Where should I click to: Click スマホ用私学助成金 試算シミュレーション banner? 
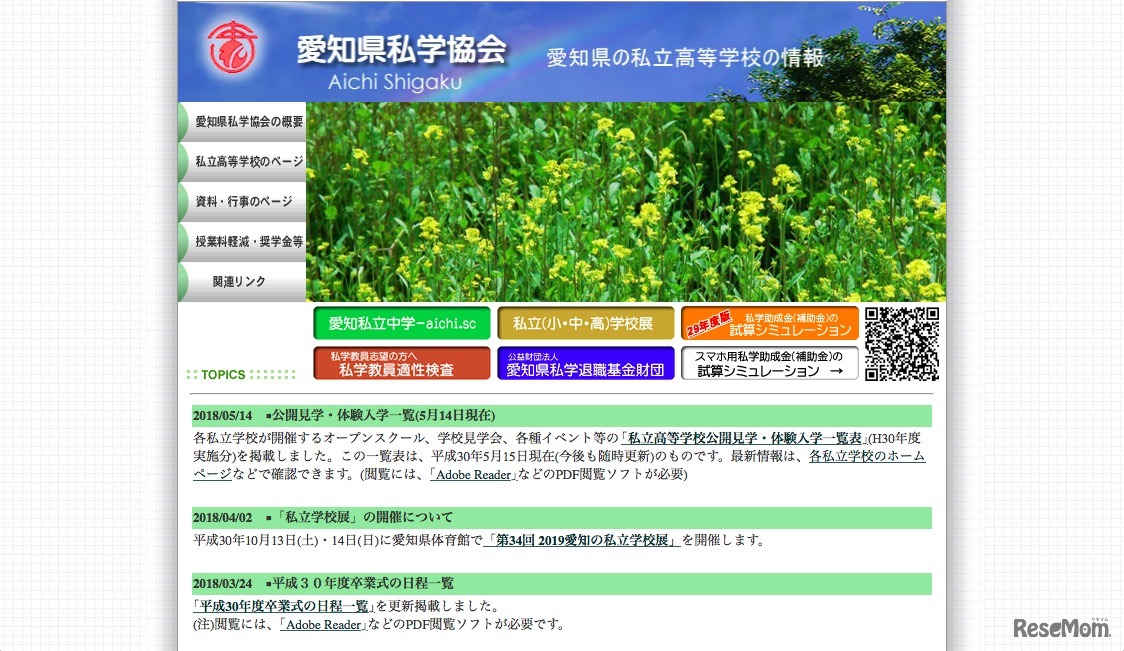(770, 363)
